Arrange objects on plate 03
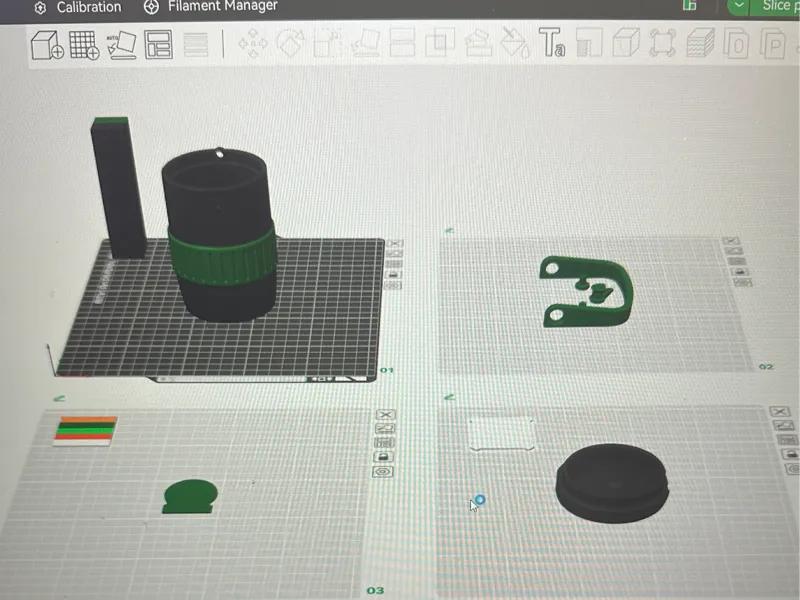Image resolution: width=800 pixels, height=600 pixels. [385, 442]
